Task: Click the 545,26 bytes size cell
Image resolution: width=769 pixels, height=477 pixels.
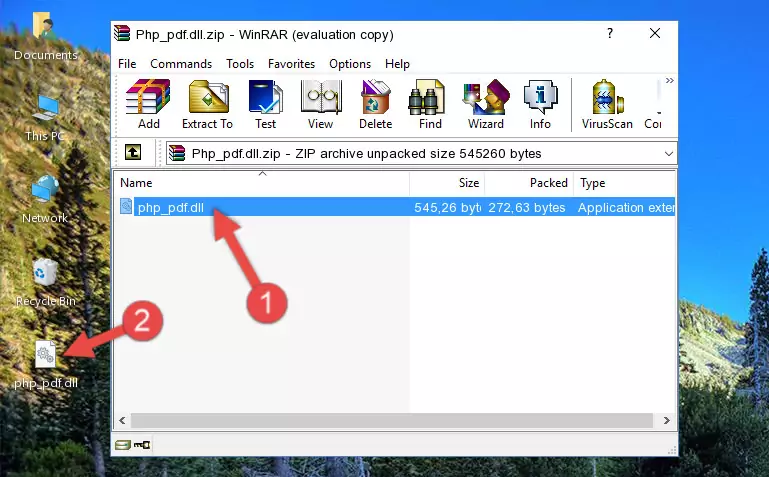Action: tap(447, 207)
